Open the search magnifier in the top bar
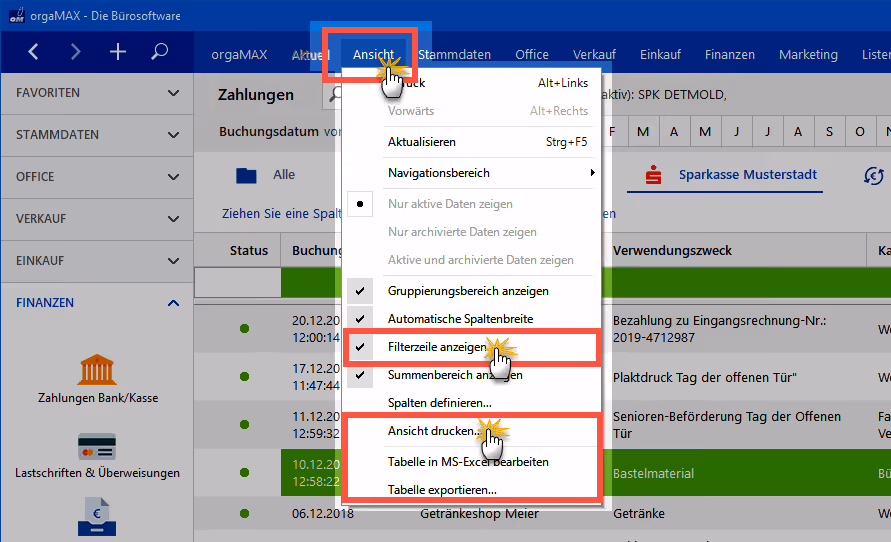Viewport: 891px width, 542px height. (160, 52)
